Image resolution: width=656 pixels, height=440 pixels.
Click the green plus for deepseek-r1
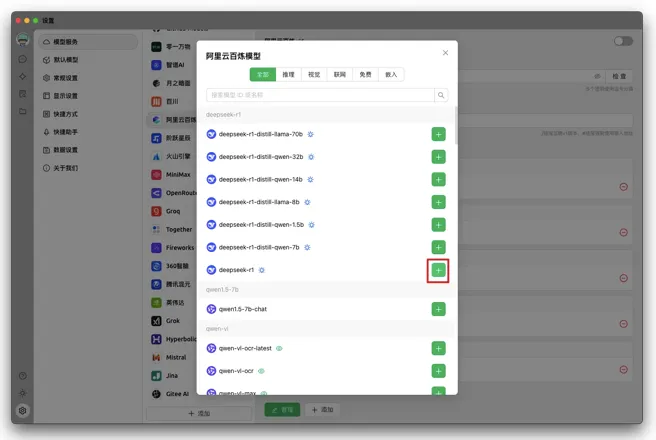438,271
